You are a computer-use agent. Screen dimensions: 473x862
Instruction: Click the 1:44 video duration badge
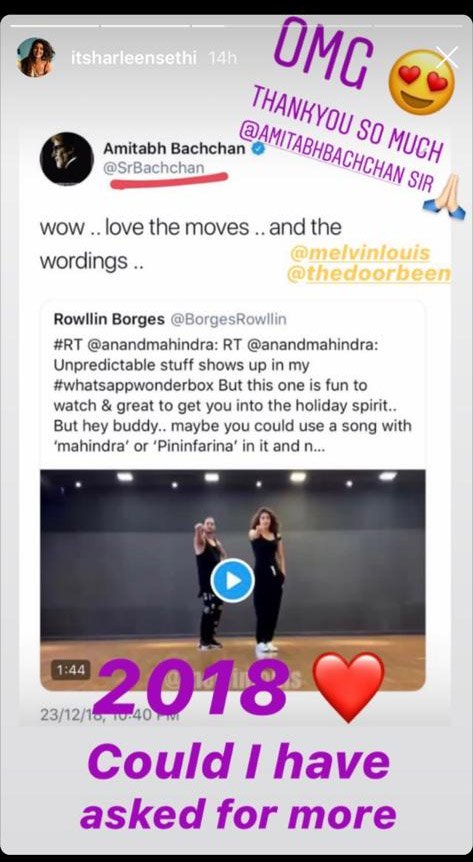(70, 670)
